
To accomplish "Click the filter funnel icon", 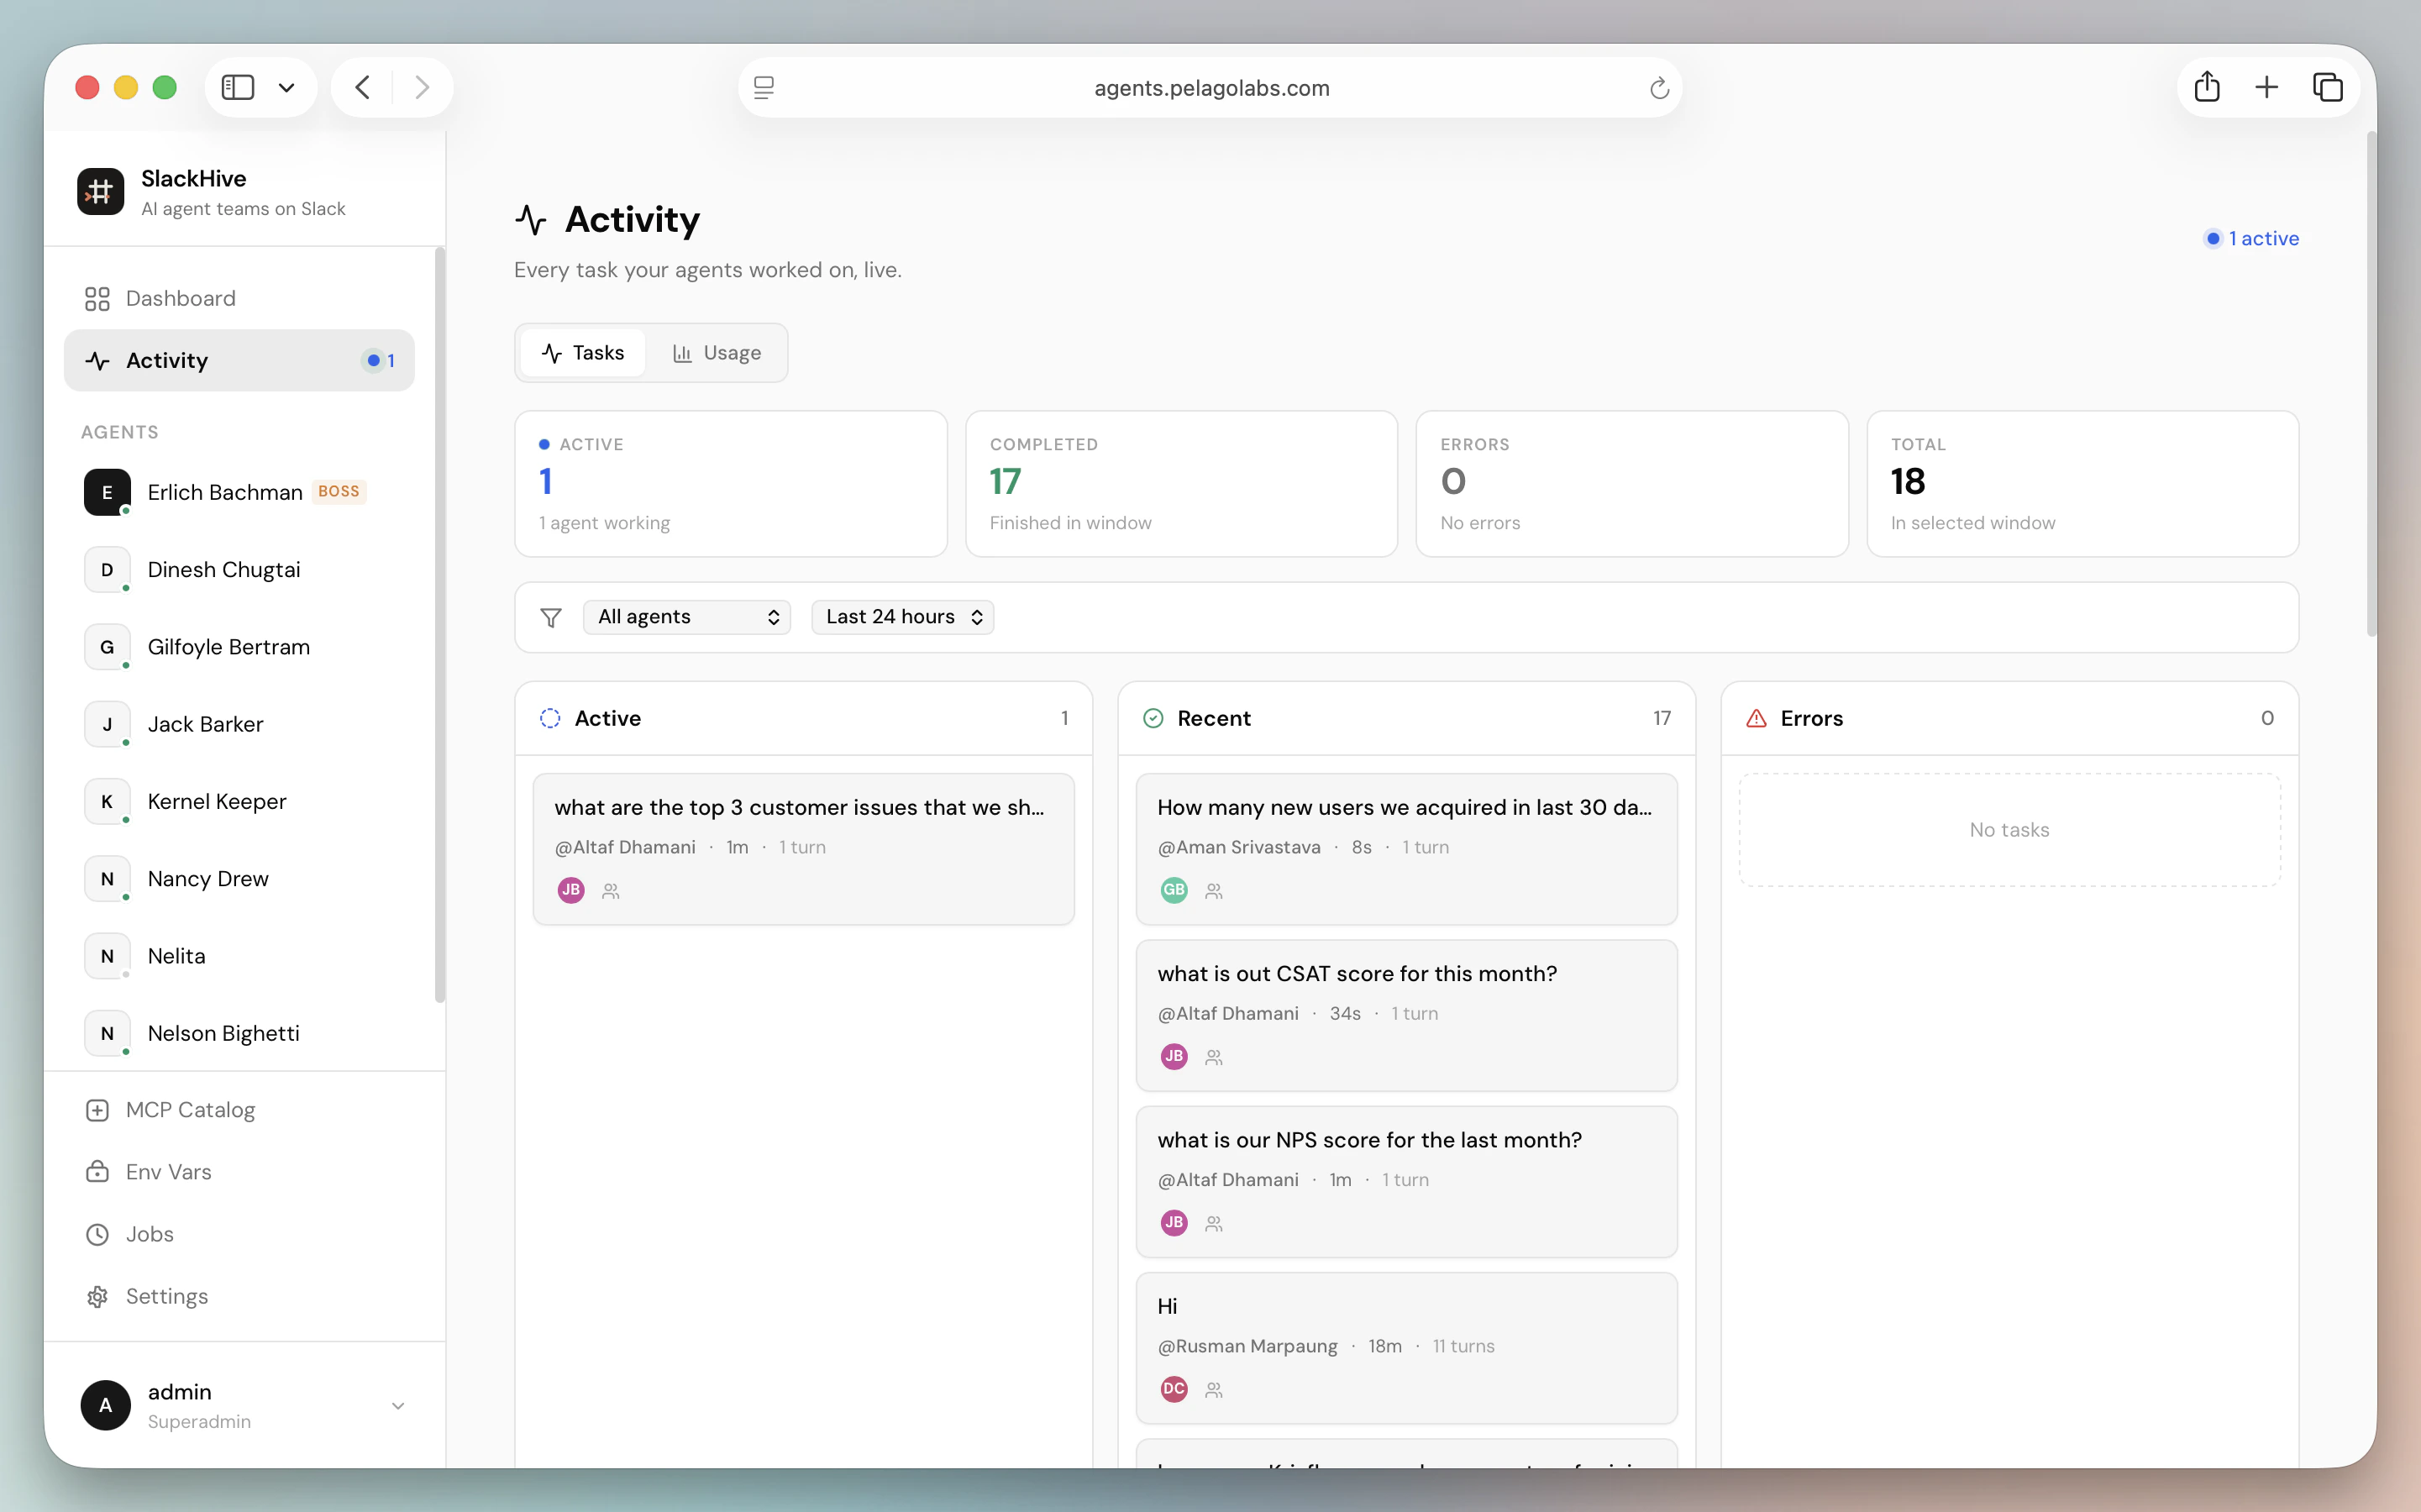I will coord(551,618).
